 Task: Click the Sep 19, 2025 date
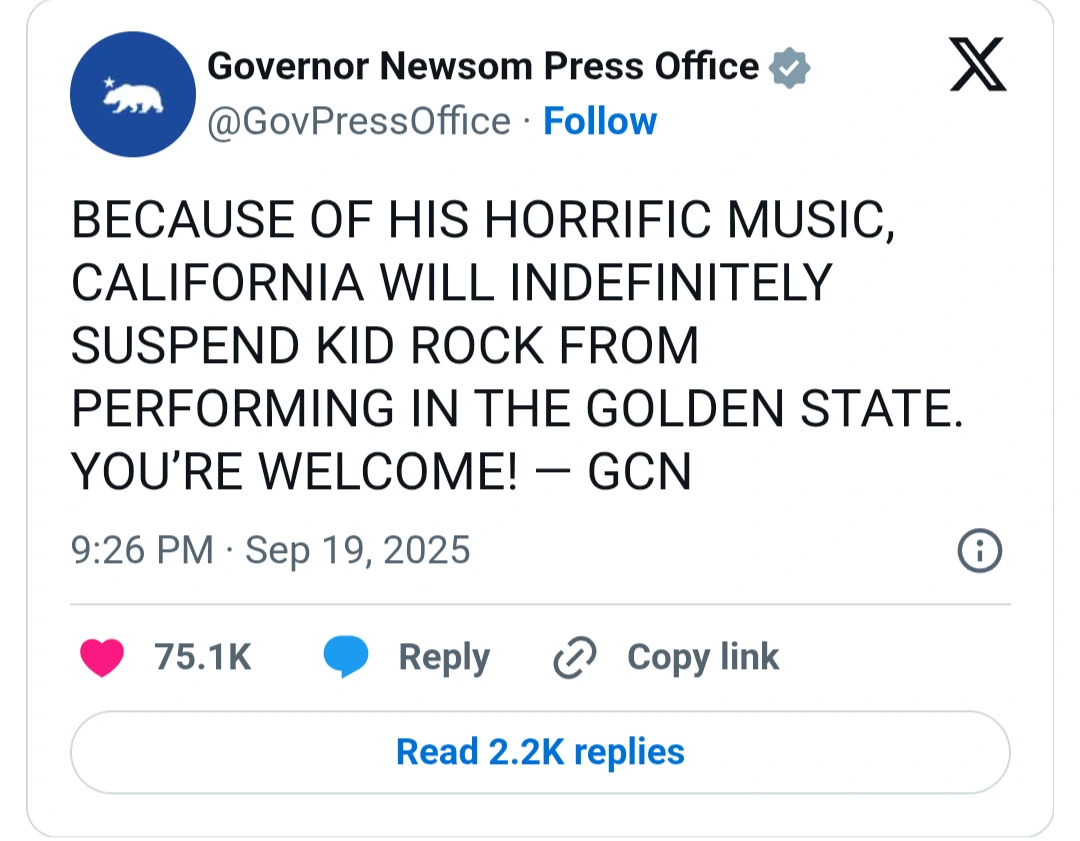point(357,550)
